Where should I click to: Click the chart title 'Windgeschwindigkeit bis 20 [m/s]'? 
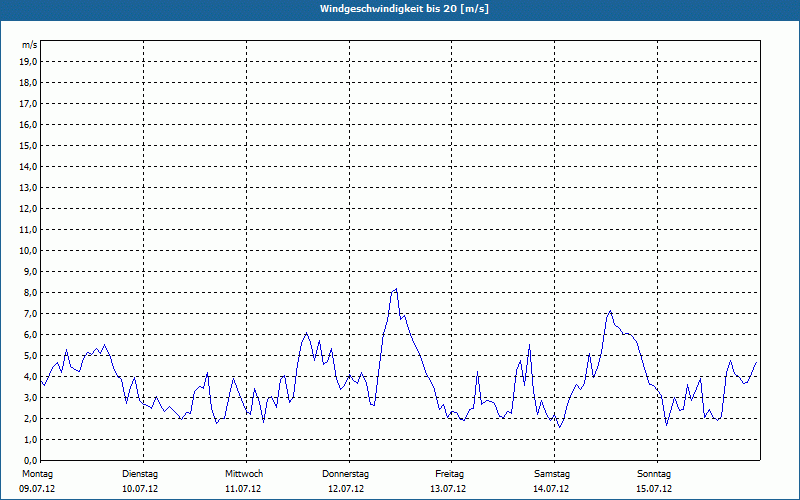click(404, 9)
